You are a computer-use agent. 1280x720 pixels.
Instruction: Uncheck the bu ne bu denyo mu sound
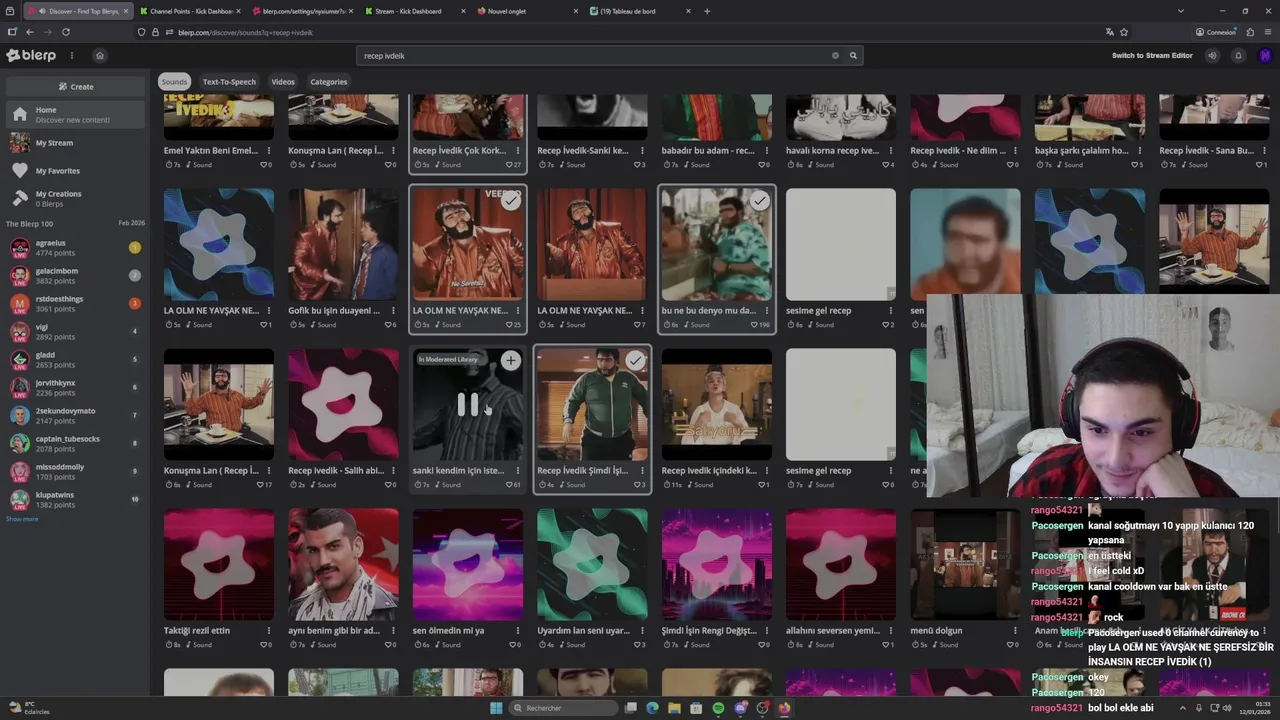(759, 201)
